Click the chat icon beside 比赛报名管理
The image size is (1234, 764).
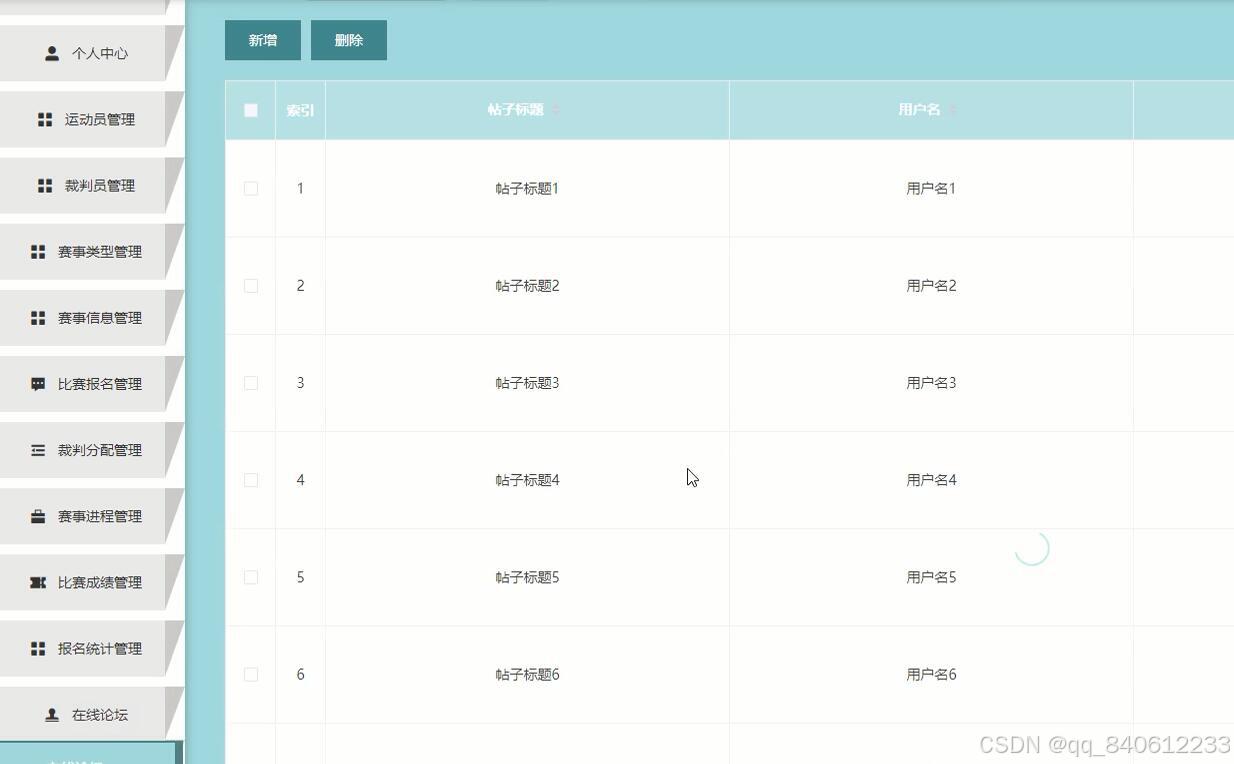38,384
